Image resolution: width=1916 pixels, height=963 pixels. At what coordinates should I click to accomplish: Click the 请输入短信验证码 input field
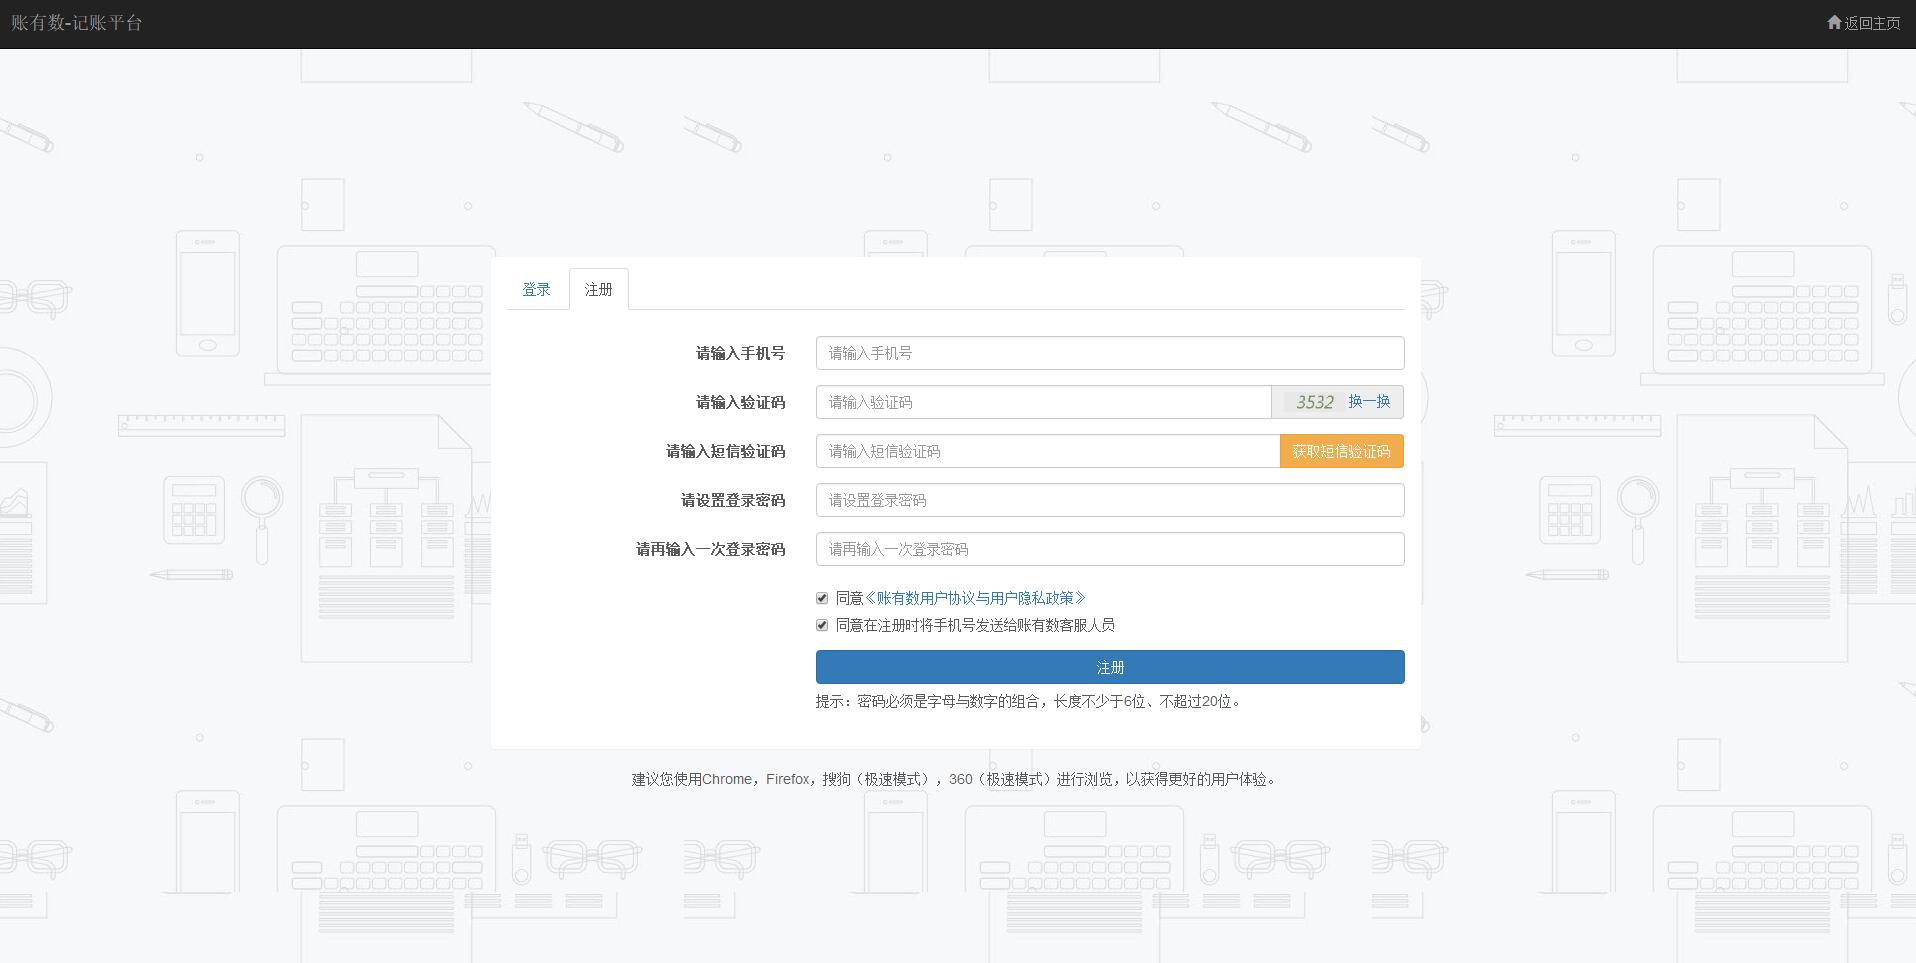tap(1047, 451)
